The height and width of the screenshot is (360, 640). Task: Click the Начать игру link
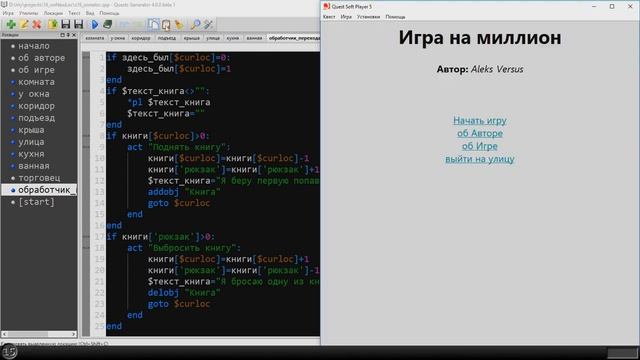coord(480,120)
